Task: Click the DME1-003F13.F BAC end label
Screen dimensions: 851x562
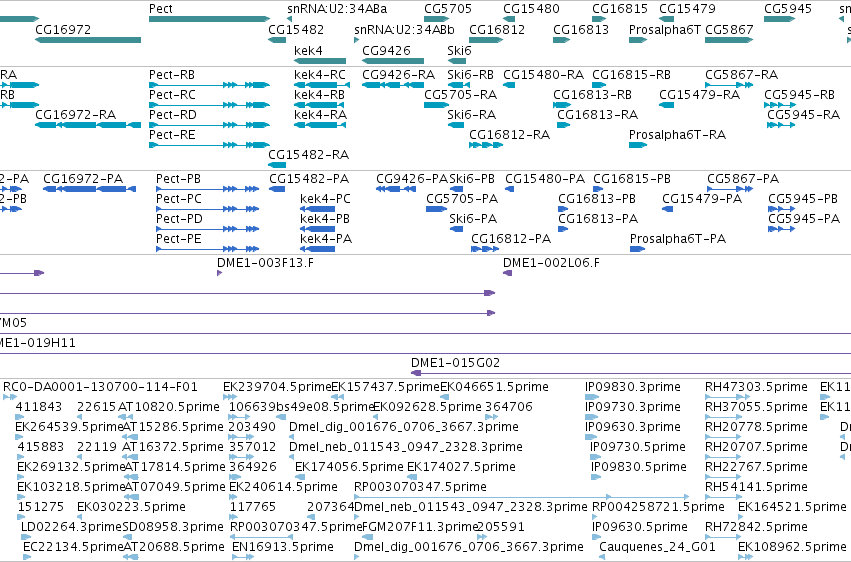Action: tap(265, 263)
